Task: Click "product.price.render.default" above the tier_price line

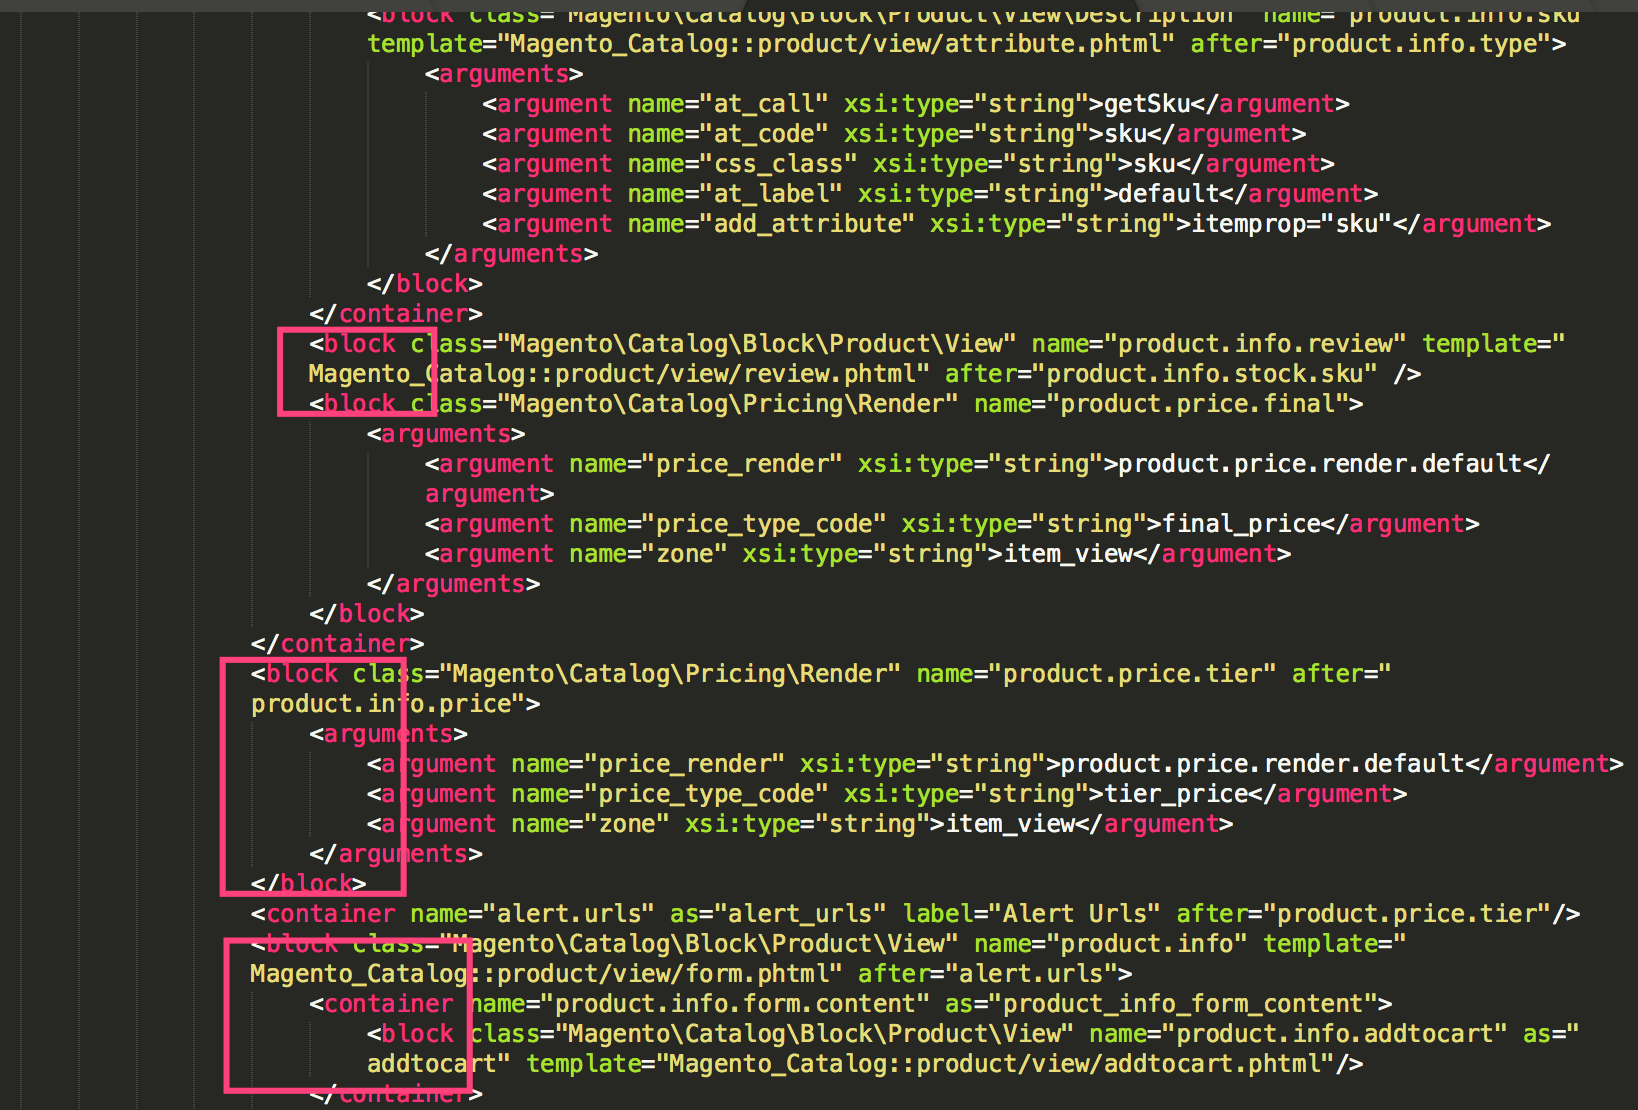Action: tap(1262, 764)
